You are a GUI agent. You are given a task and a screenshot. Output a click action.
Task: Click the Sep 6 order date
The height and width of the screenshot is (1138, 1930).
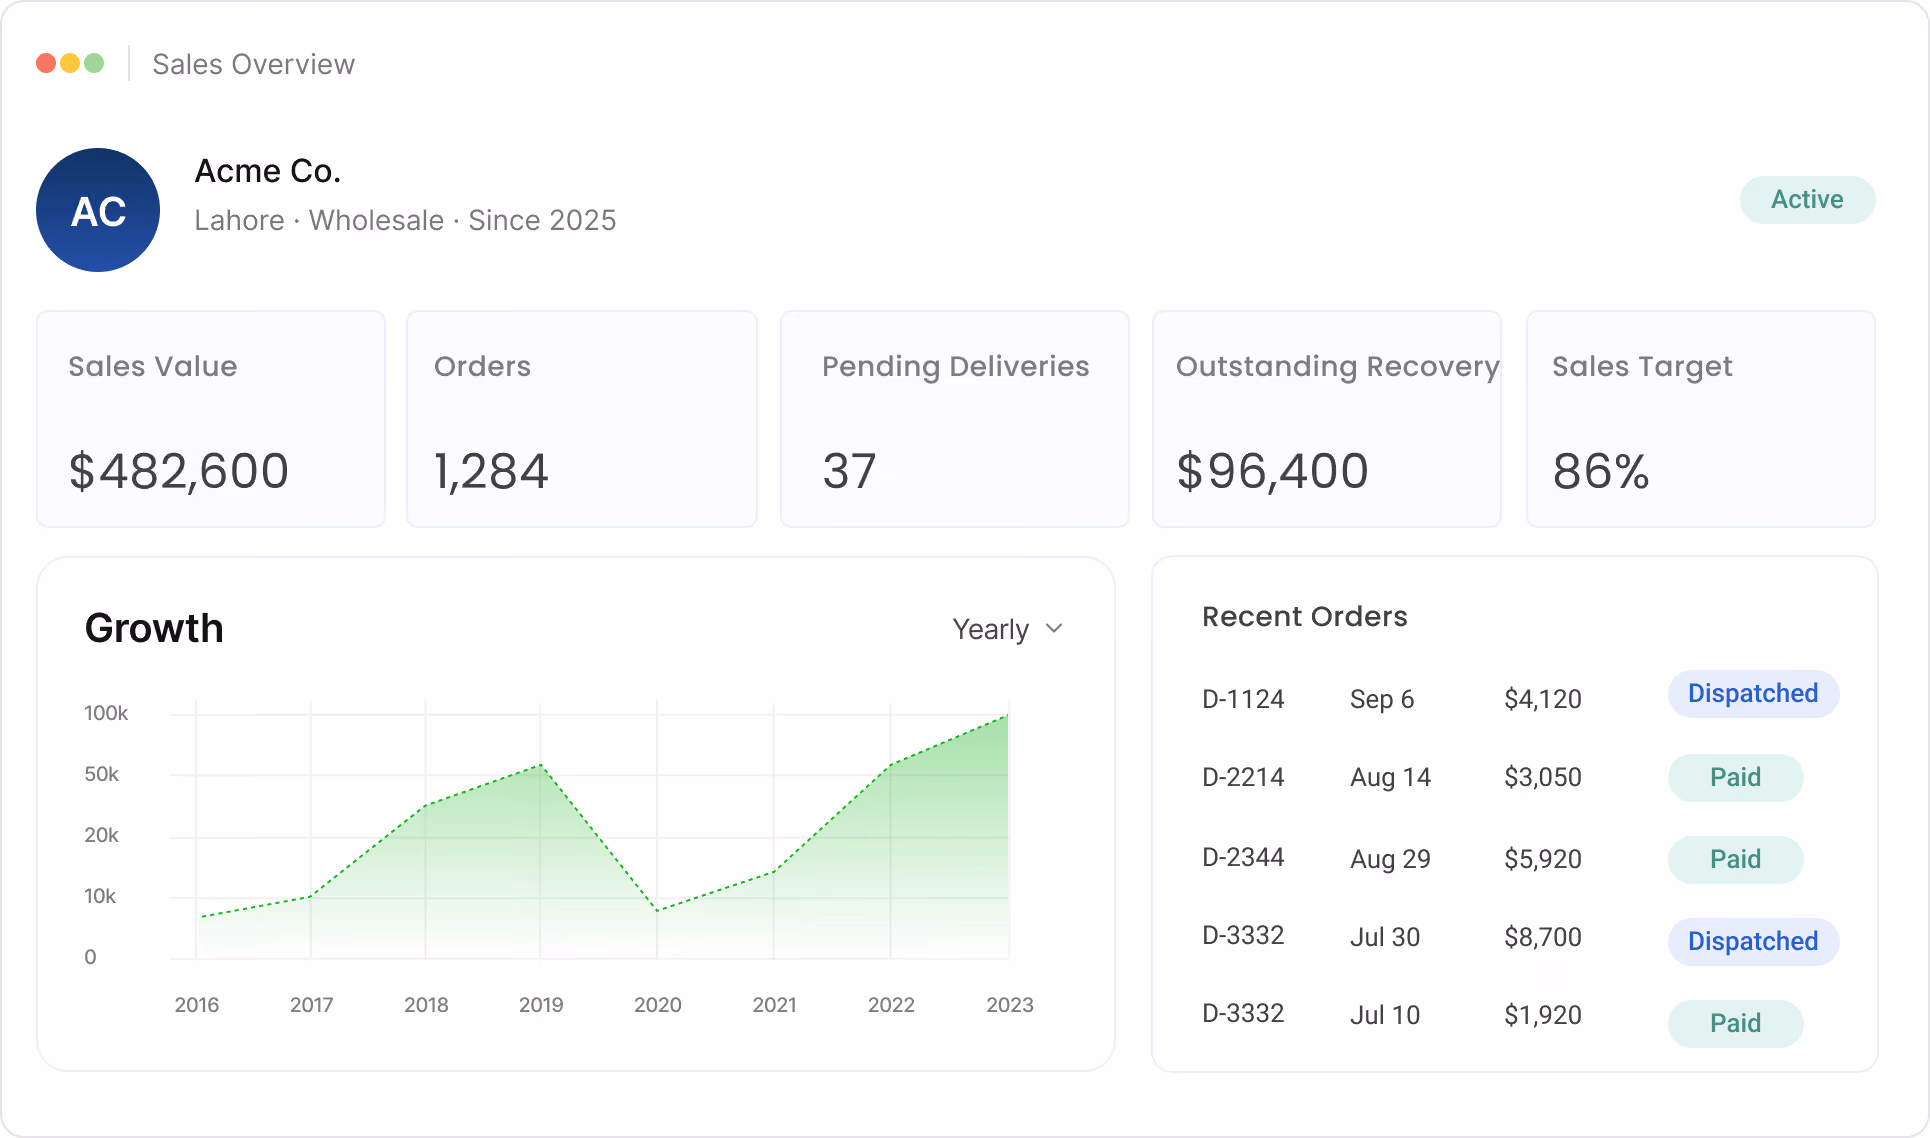1382,699
